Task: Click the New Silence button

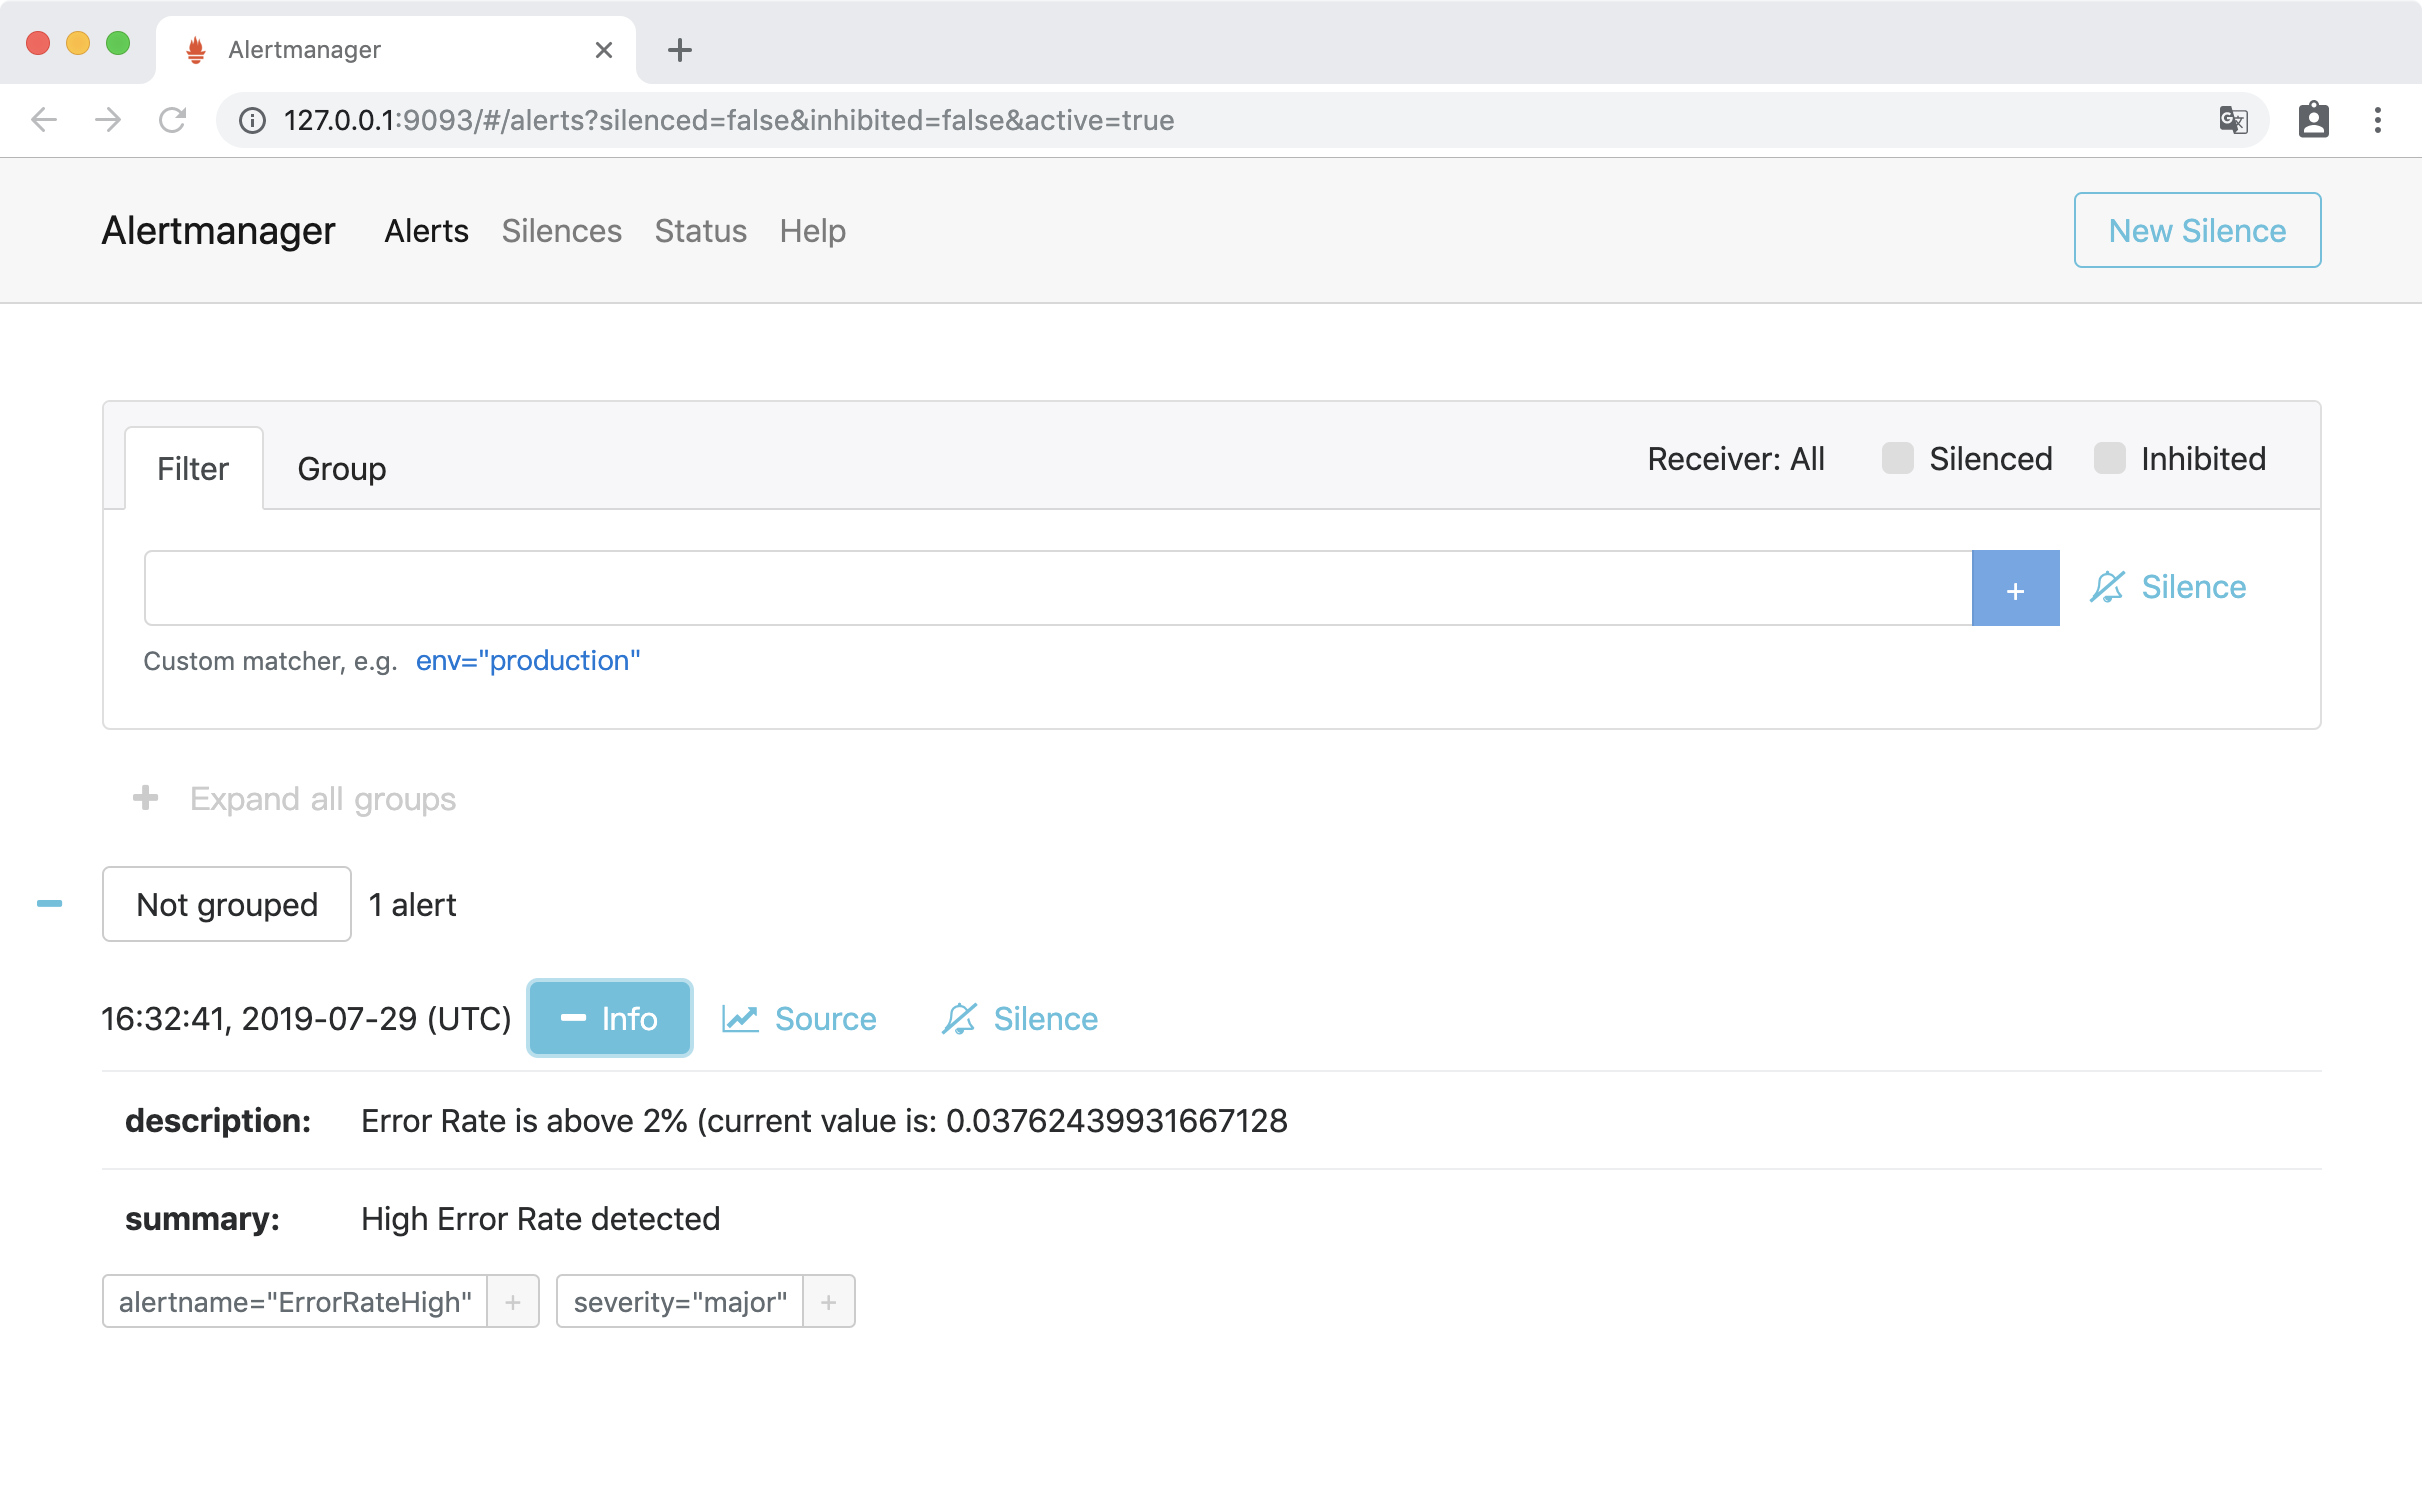Action: click(2196, 231)
